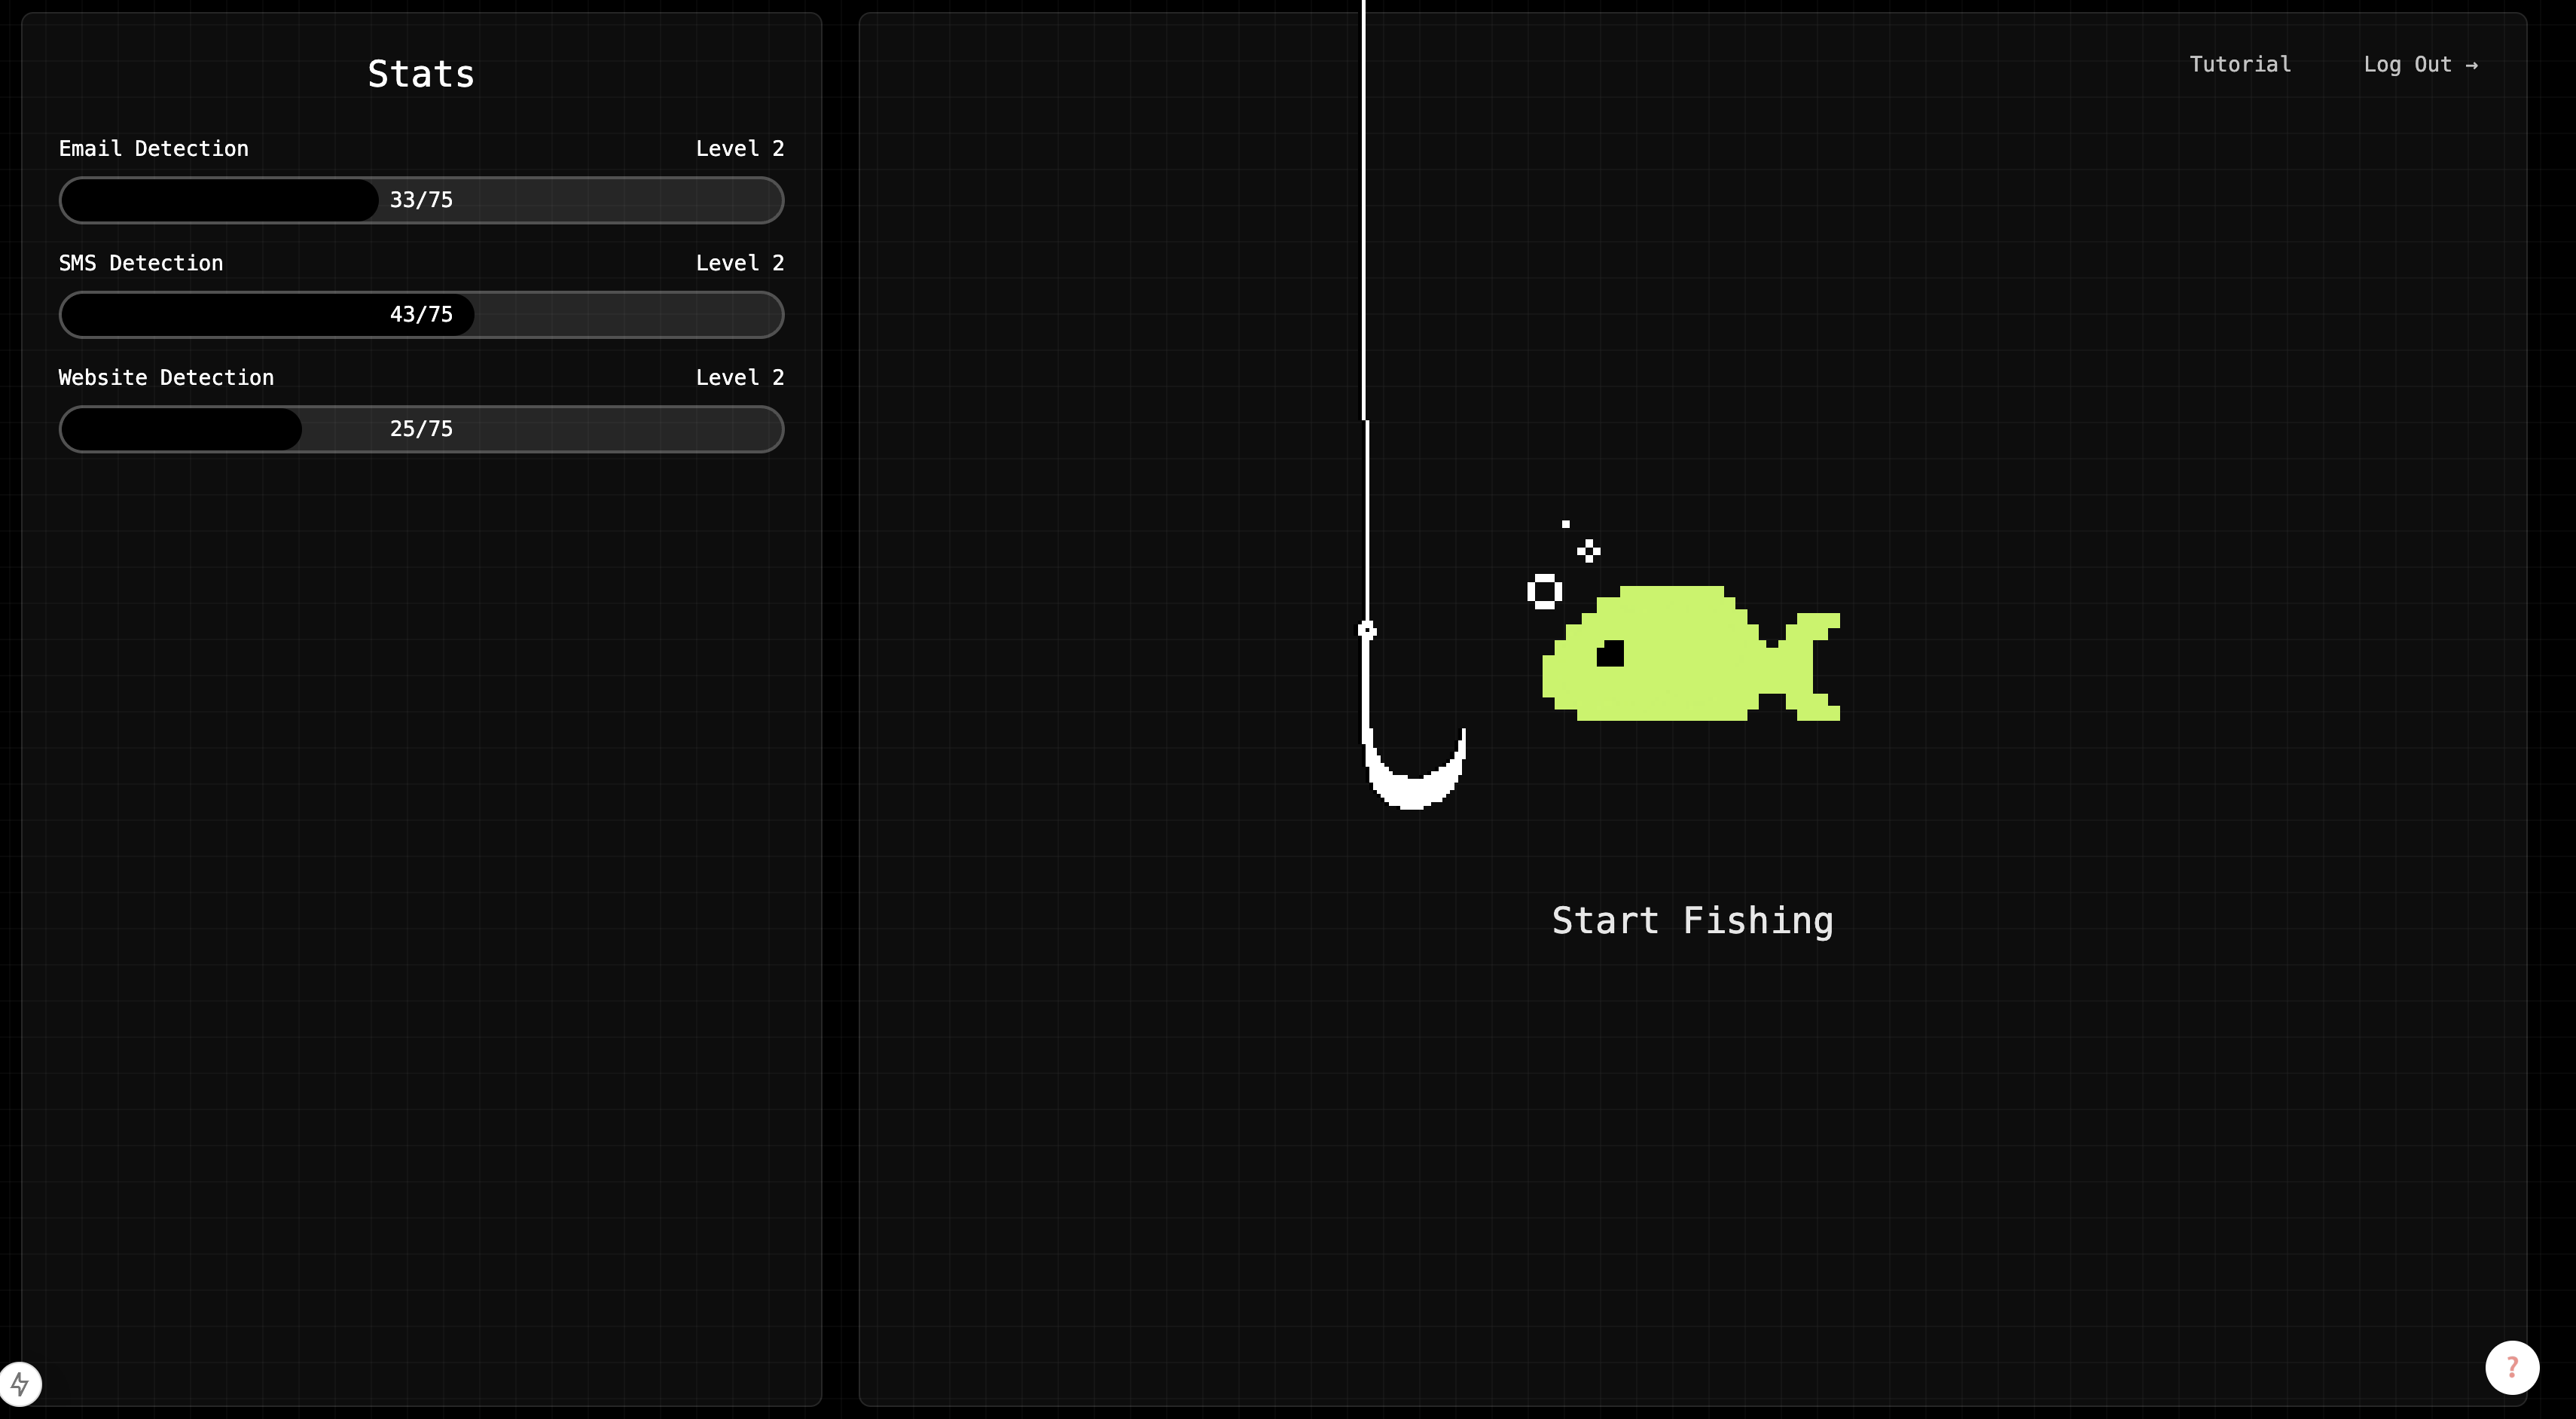The image size is (2576, 1419).
Task: Open the red question mark help button
Action: pos(2511,1367)
